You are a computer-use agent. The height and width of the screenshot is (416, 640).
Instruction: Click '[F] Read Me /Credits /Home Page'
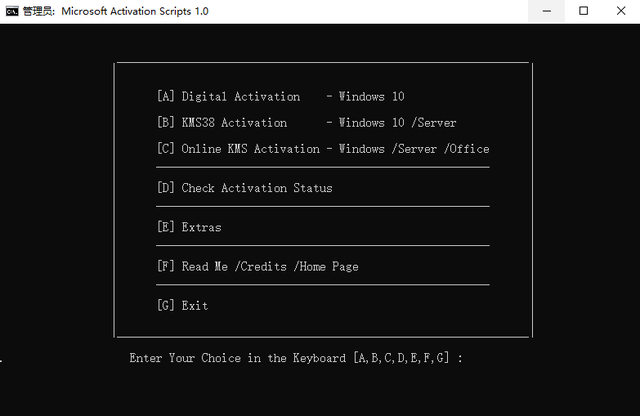(258, 266)
